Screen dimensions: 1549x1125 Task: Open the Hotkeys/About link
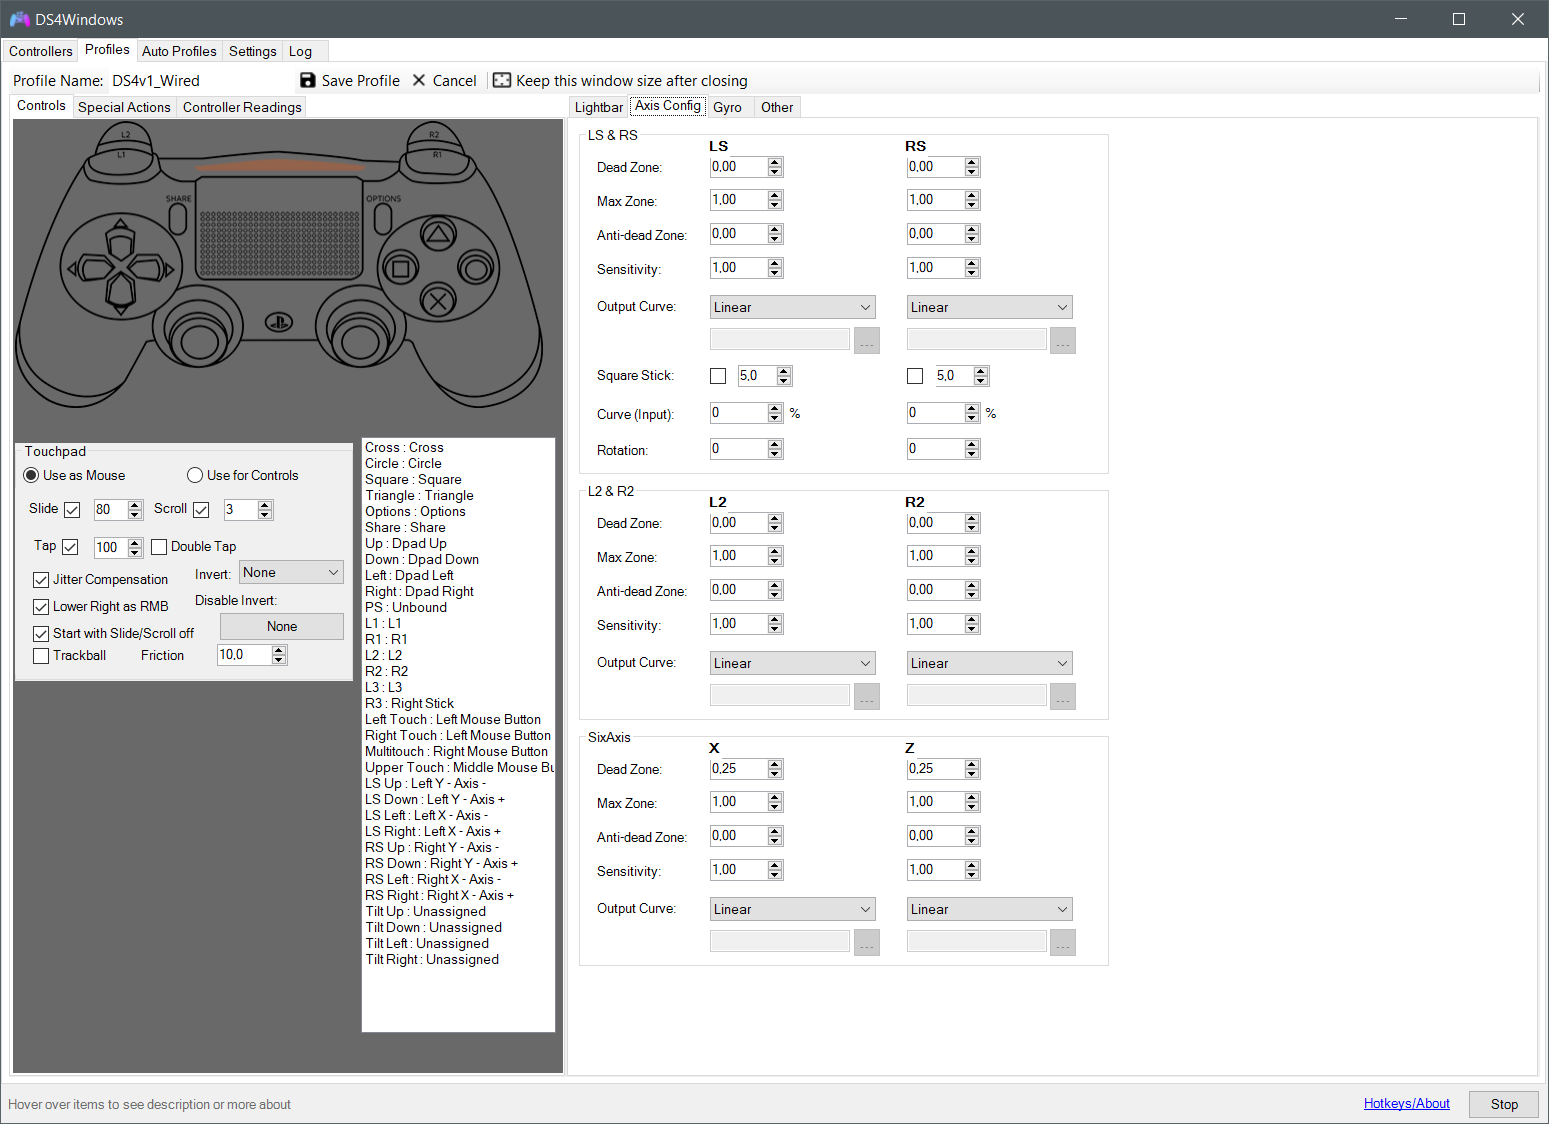1407,1103
